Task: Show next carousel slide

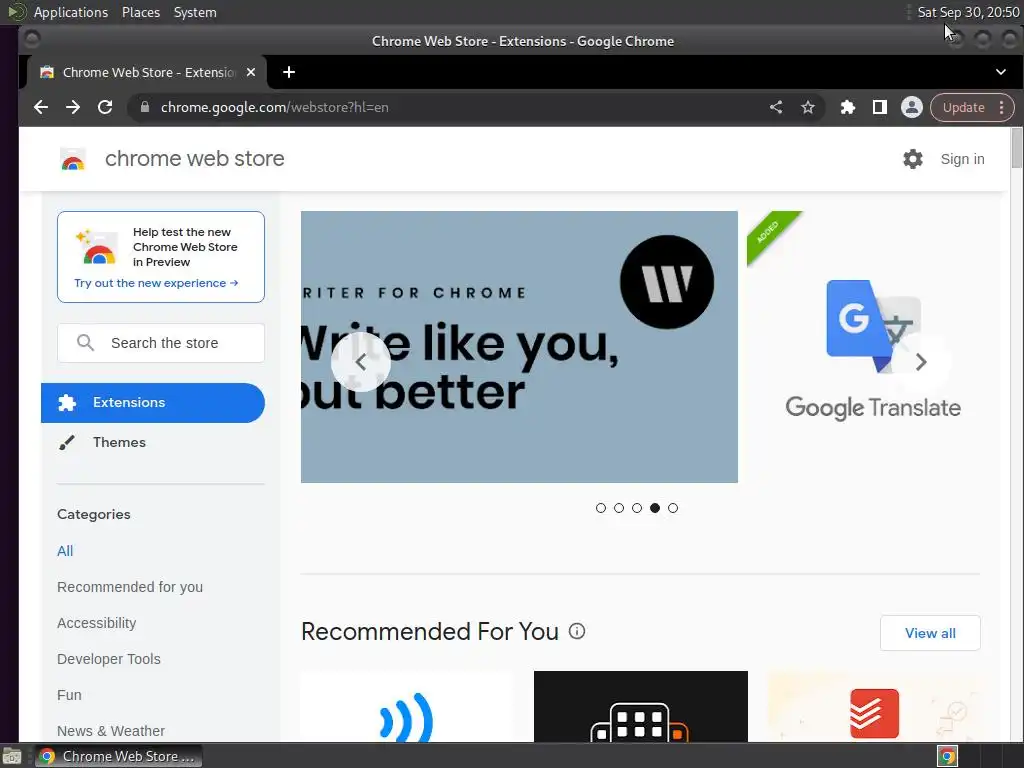Action: click(x=921, y=362)
